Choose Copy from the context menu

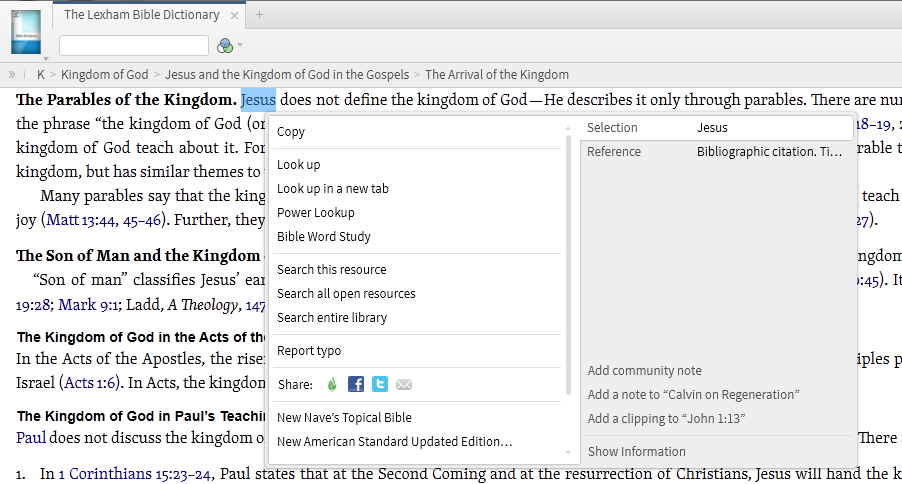[x=291, y=132]
